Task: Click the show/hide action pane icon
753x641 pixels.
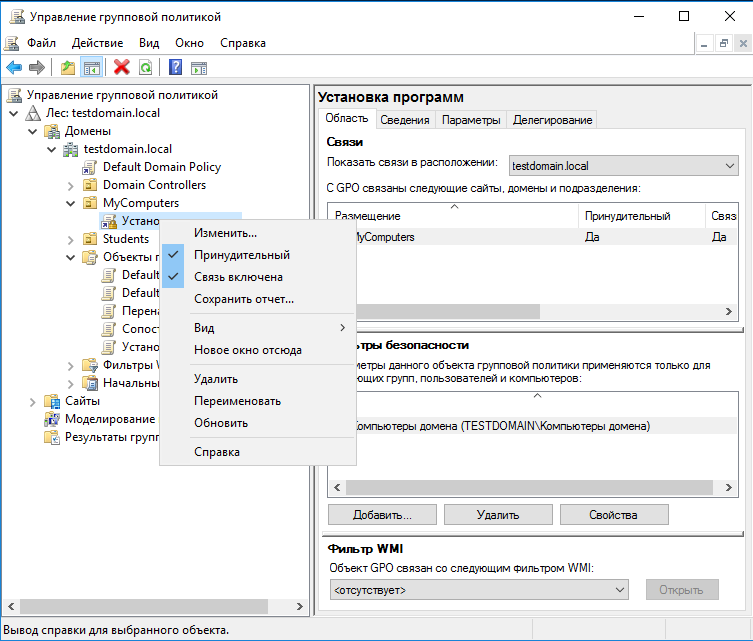Action: point(199,67)
